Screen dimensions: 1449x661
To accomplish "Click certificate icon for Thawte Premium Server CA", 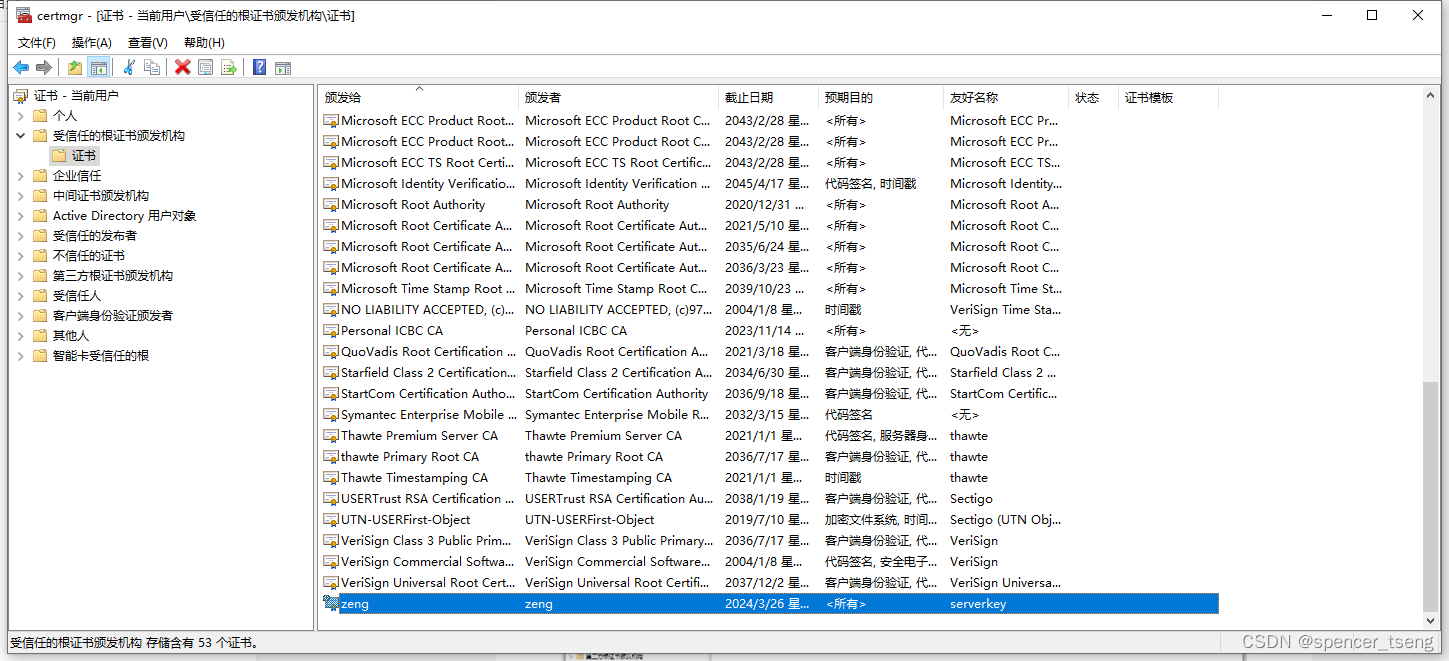I will [331, 436].
